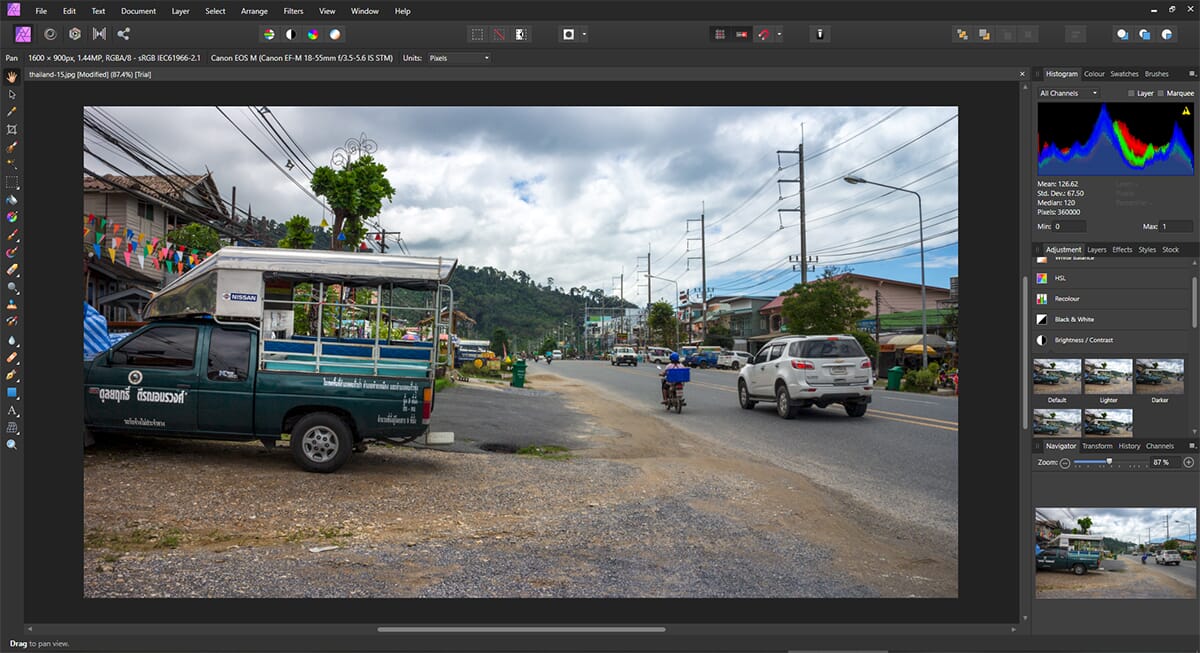
Task: Select the Rectangular Marquee tool
Action: (12, 182)
